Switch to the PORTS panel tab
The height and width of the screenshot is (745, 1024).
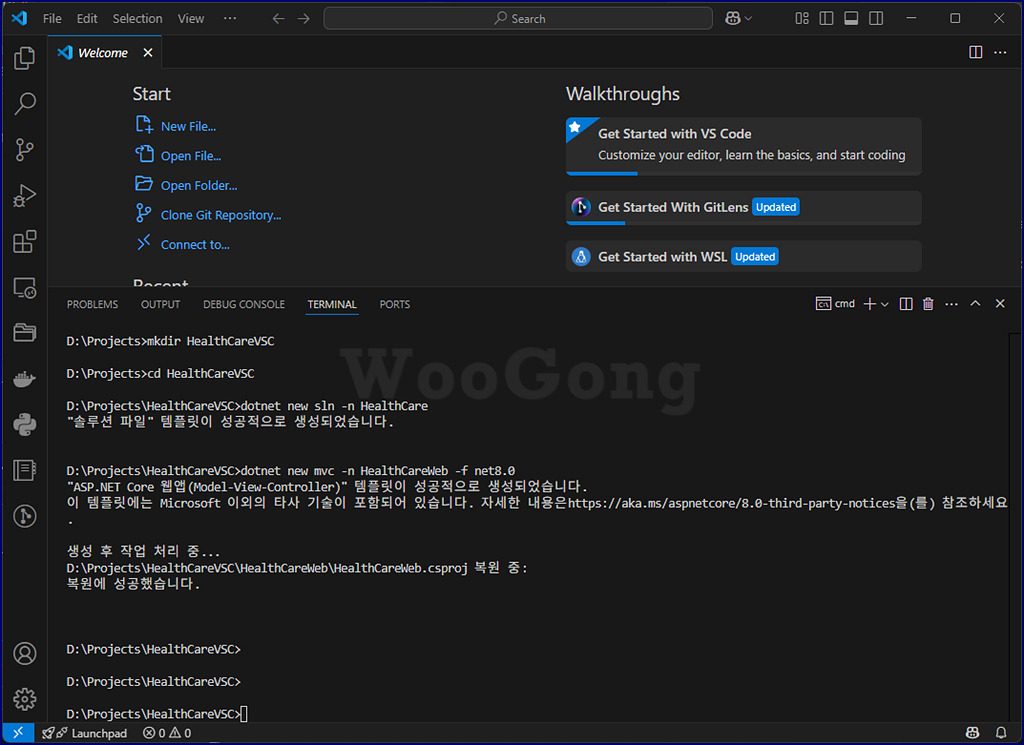[x=394, y=304]
